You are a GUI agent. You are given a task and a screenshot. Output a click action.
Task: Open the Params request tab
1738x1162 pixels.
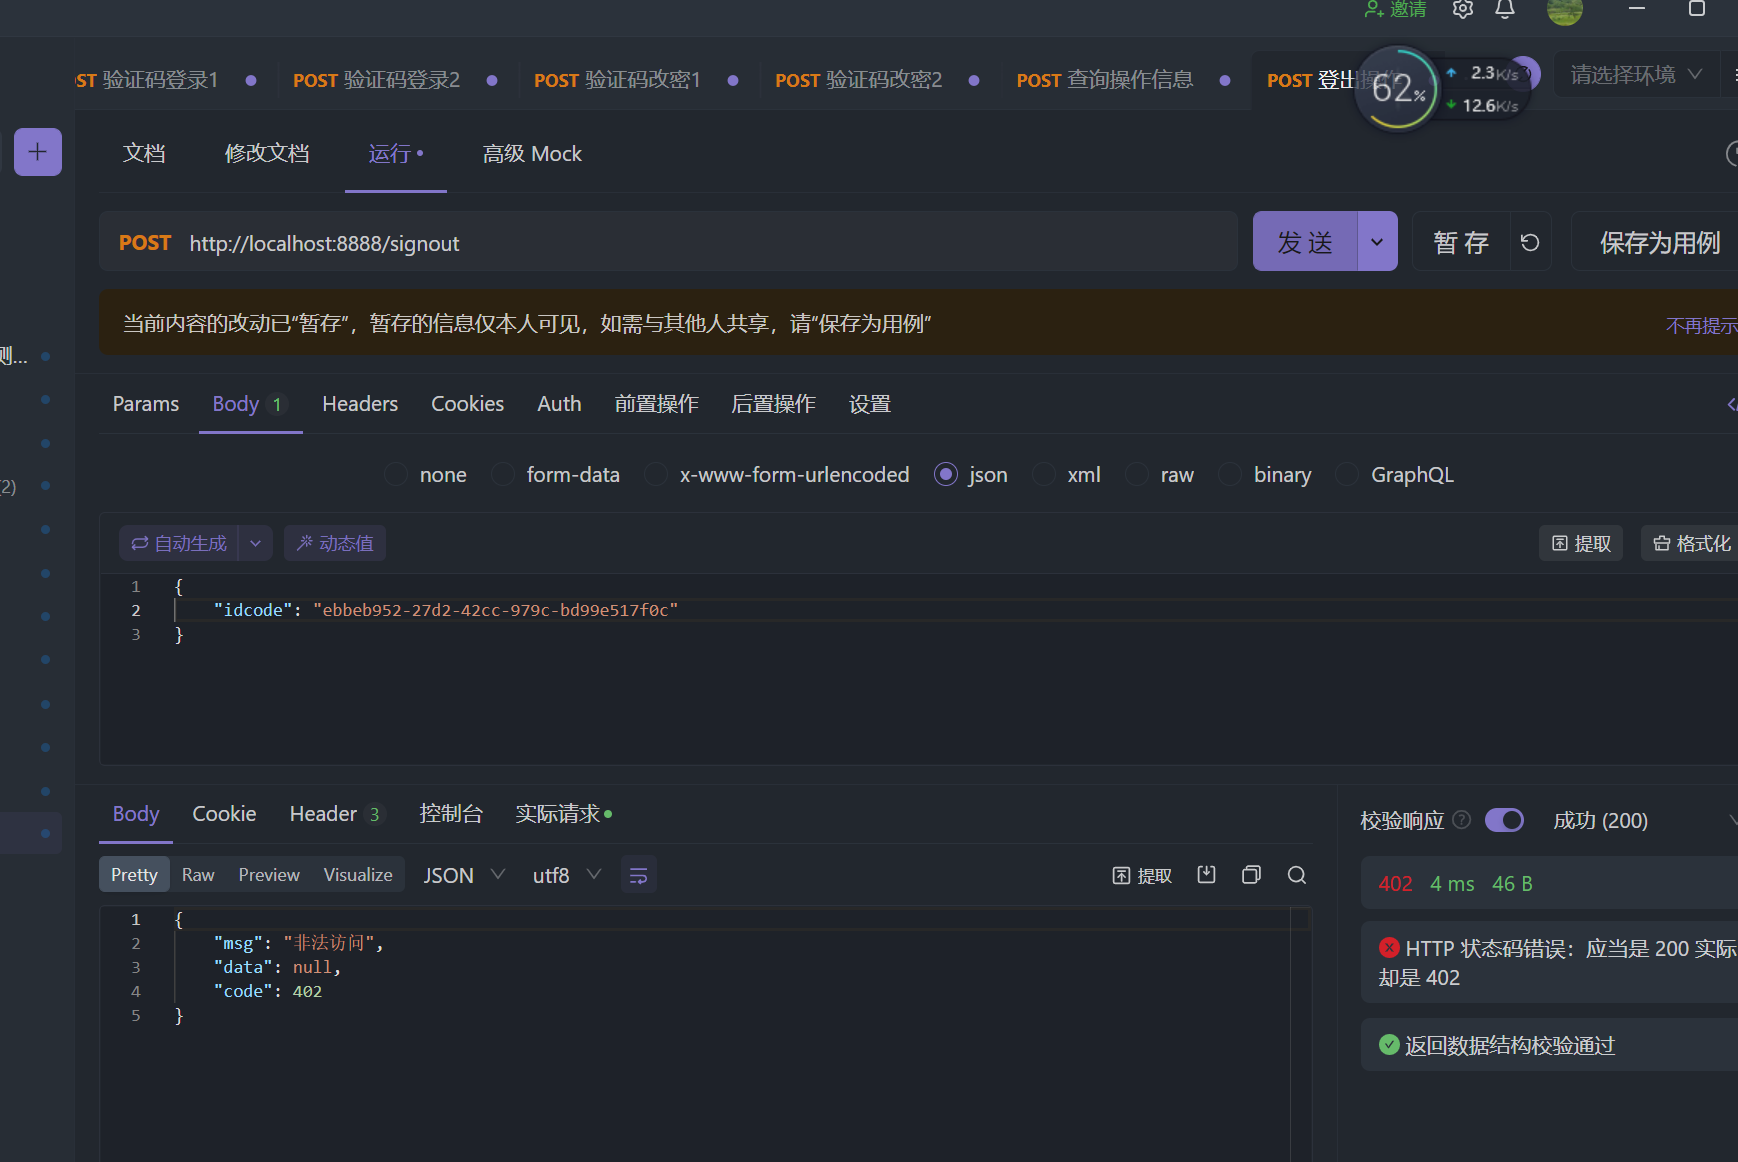(x=146, y=404)
